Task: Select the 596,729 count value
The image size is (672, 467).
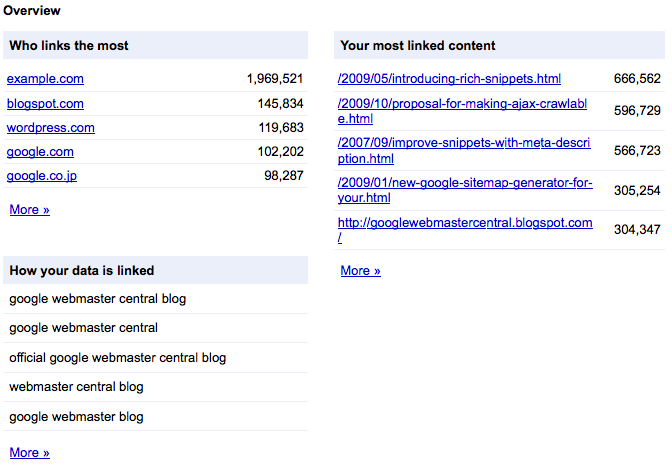Action: coord(637,111)
